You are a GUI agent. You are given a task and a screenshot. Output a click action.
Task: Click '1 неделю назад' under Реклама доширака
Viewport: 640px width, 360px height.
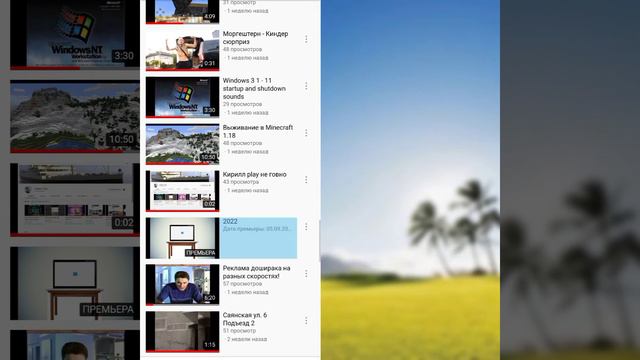247,292
